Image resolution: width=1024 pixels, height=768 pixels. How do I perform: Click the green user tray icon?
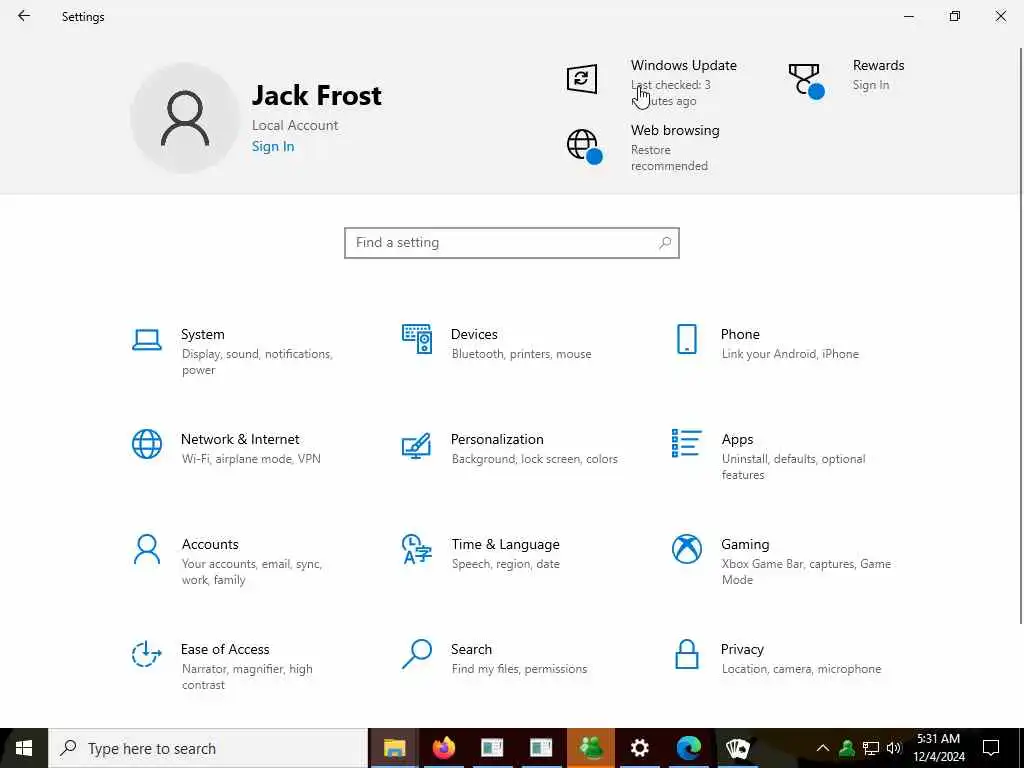pyautogui.click(x=847, y=748)
